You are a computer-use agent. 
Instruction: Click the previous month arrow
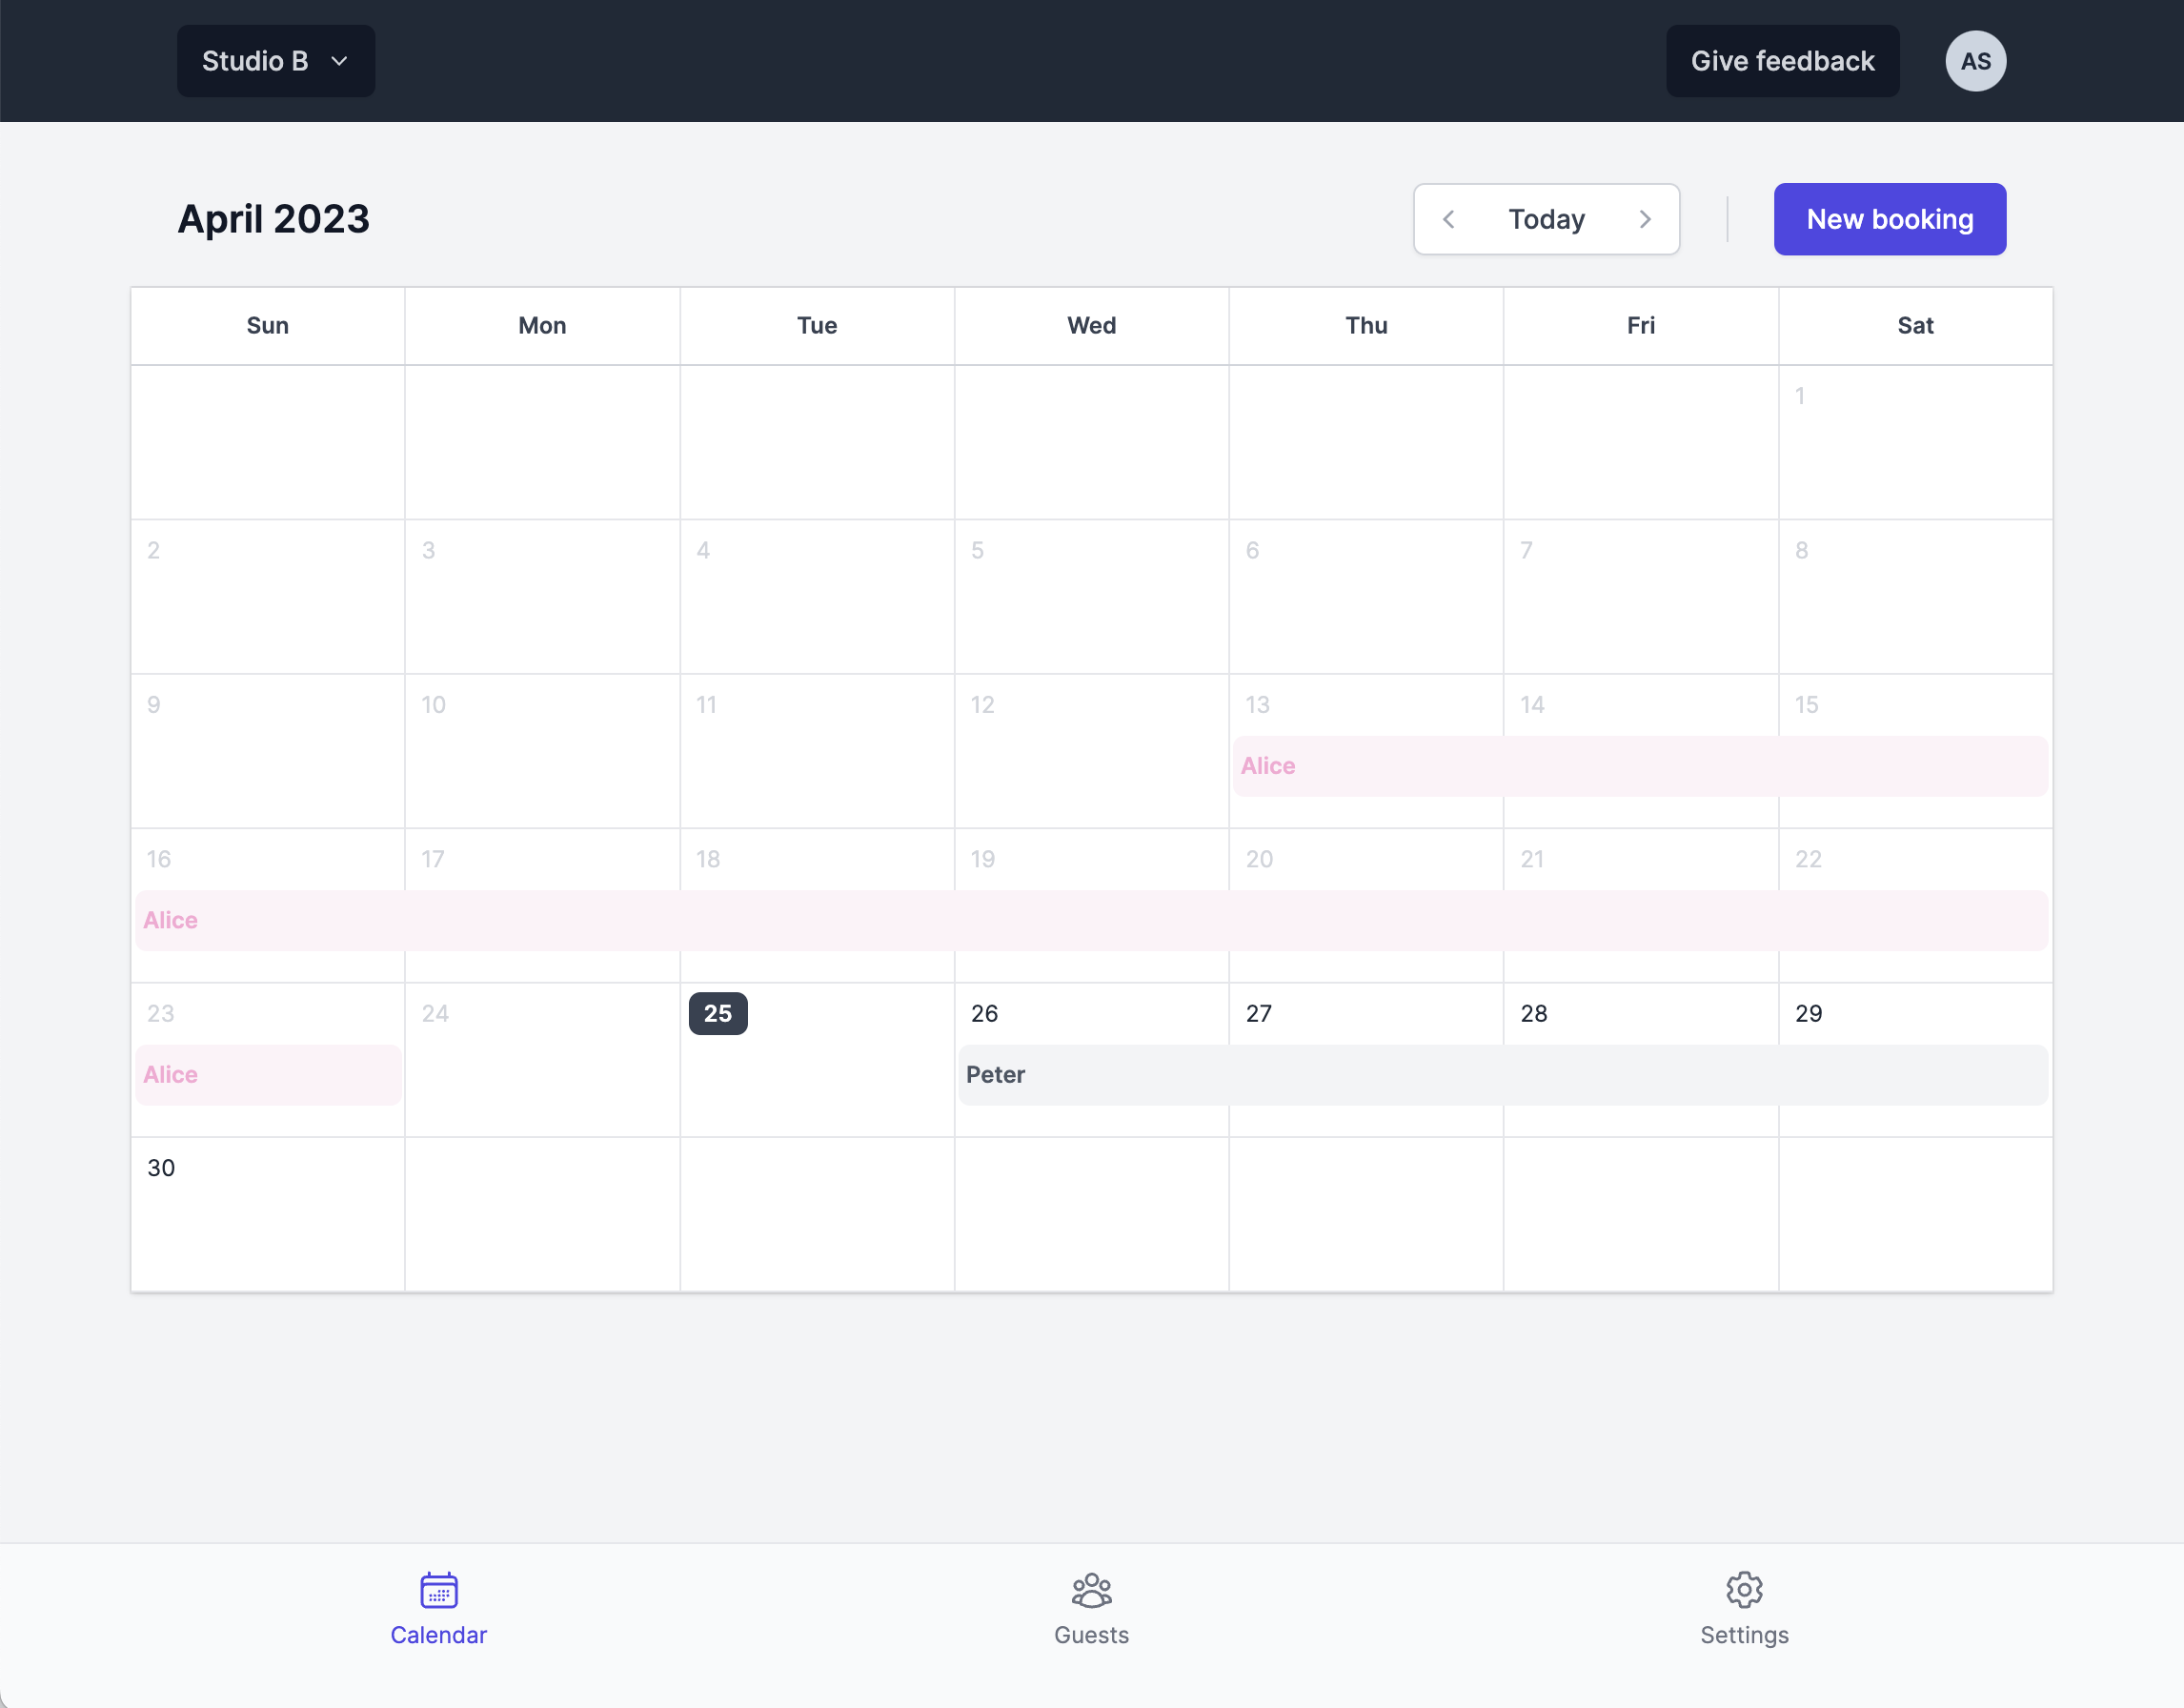click(x=1448, y=219)
